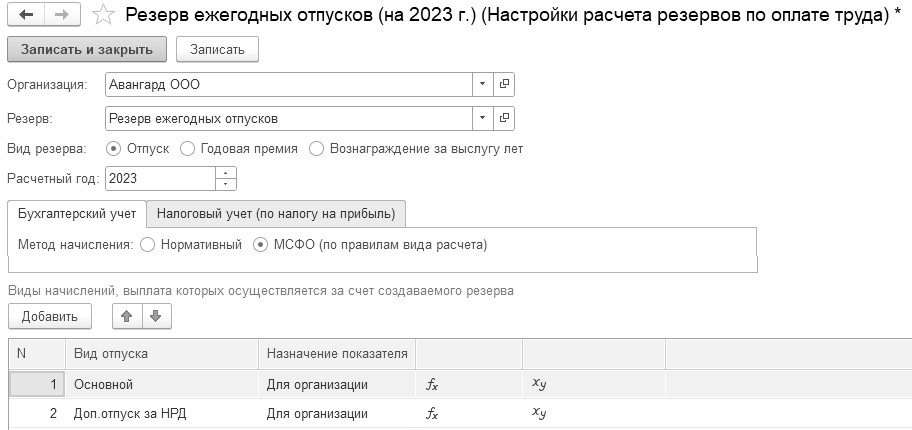Select the Годовая премия reserve type

(x=187, y=149)
